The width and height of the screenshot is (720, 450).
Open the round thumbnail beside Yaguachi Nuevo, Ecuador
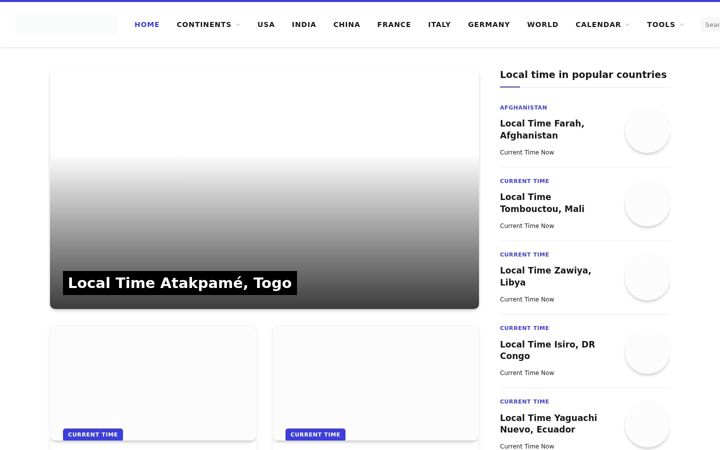(647, 425)
